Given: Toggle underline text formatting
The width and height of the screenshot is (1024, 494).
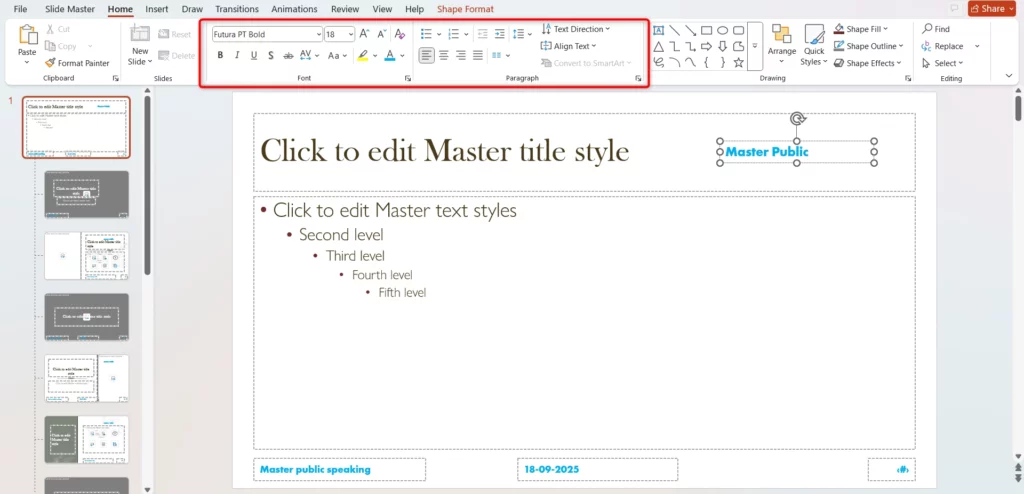Looking at the screenshot, I should 254,56.
